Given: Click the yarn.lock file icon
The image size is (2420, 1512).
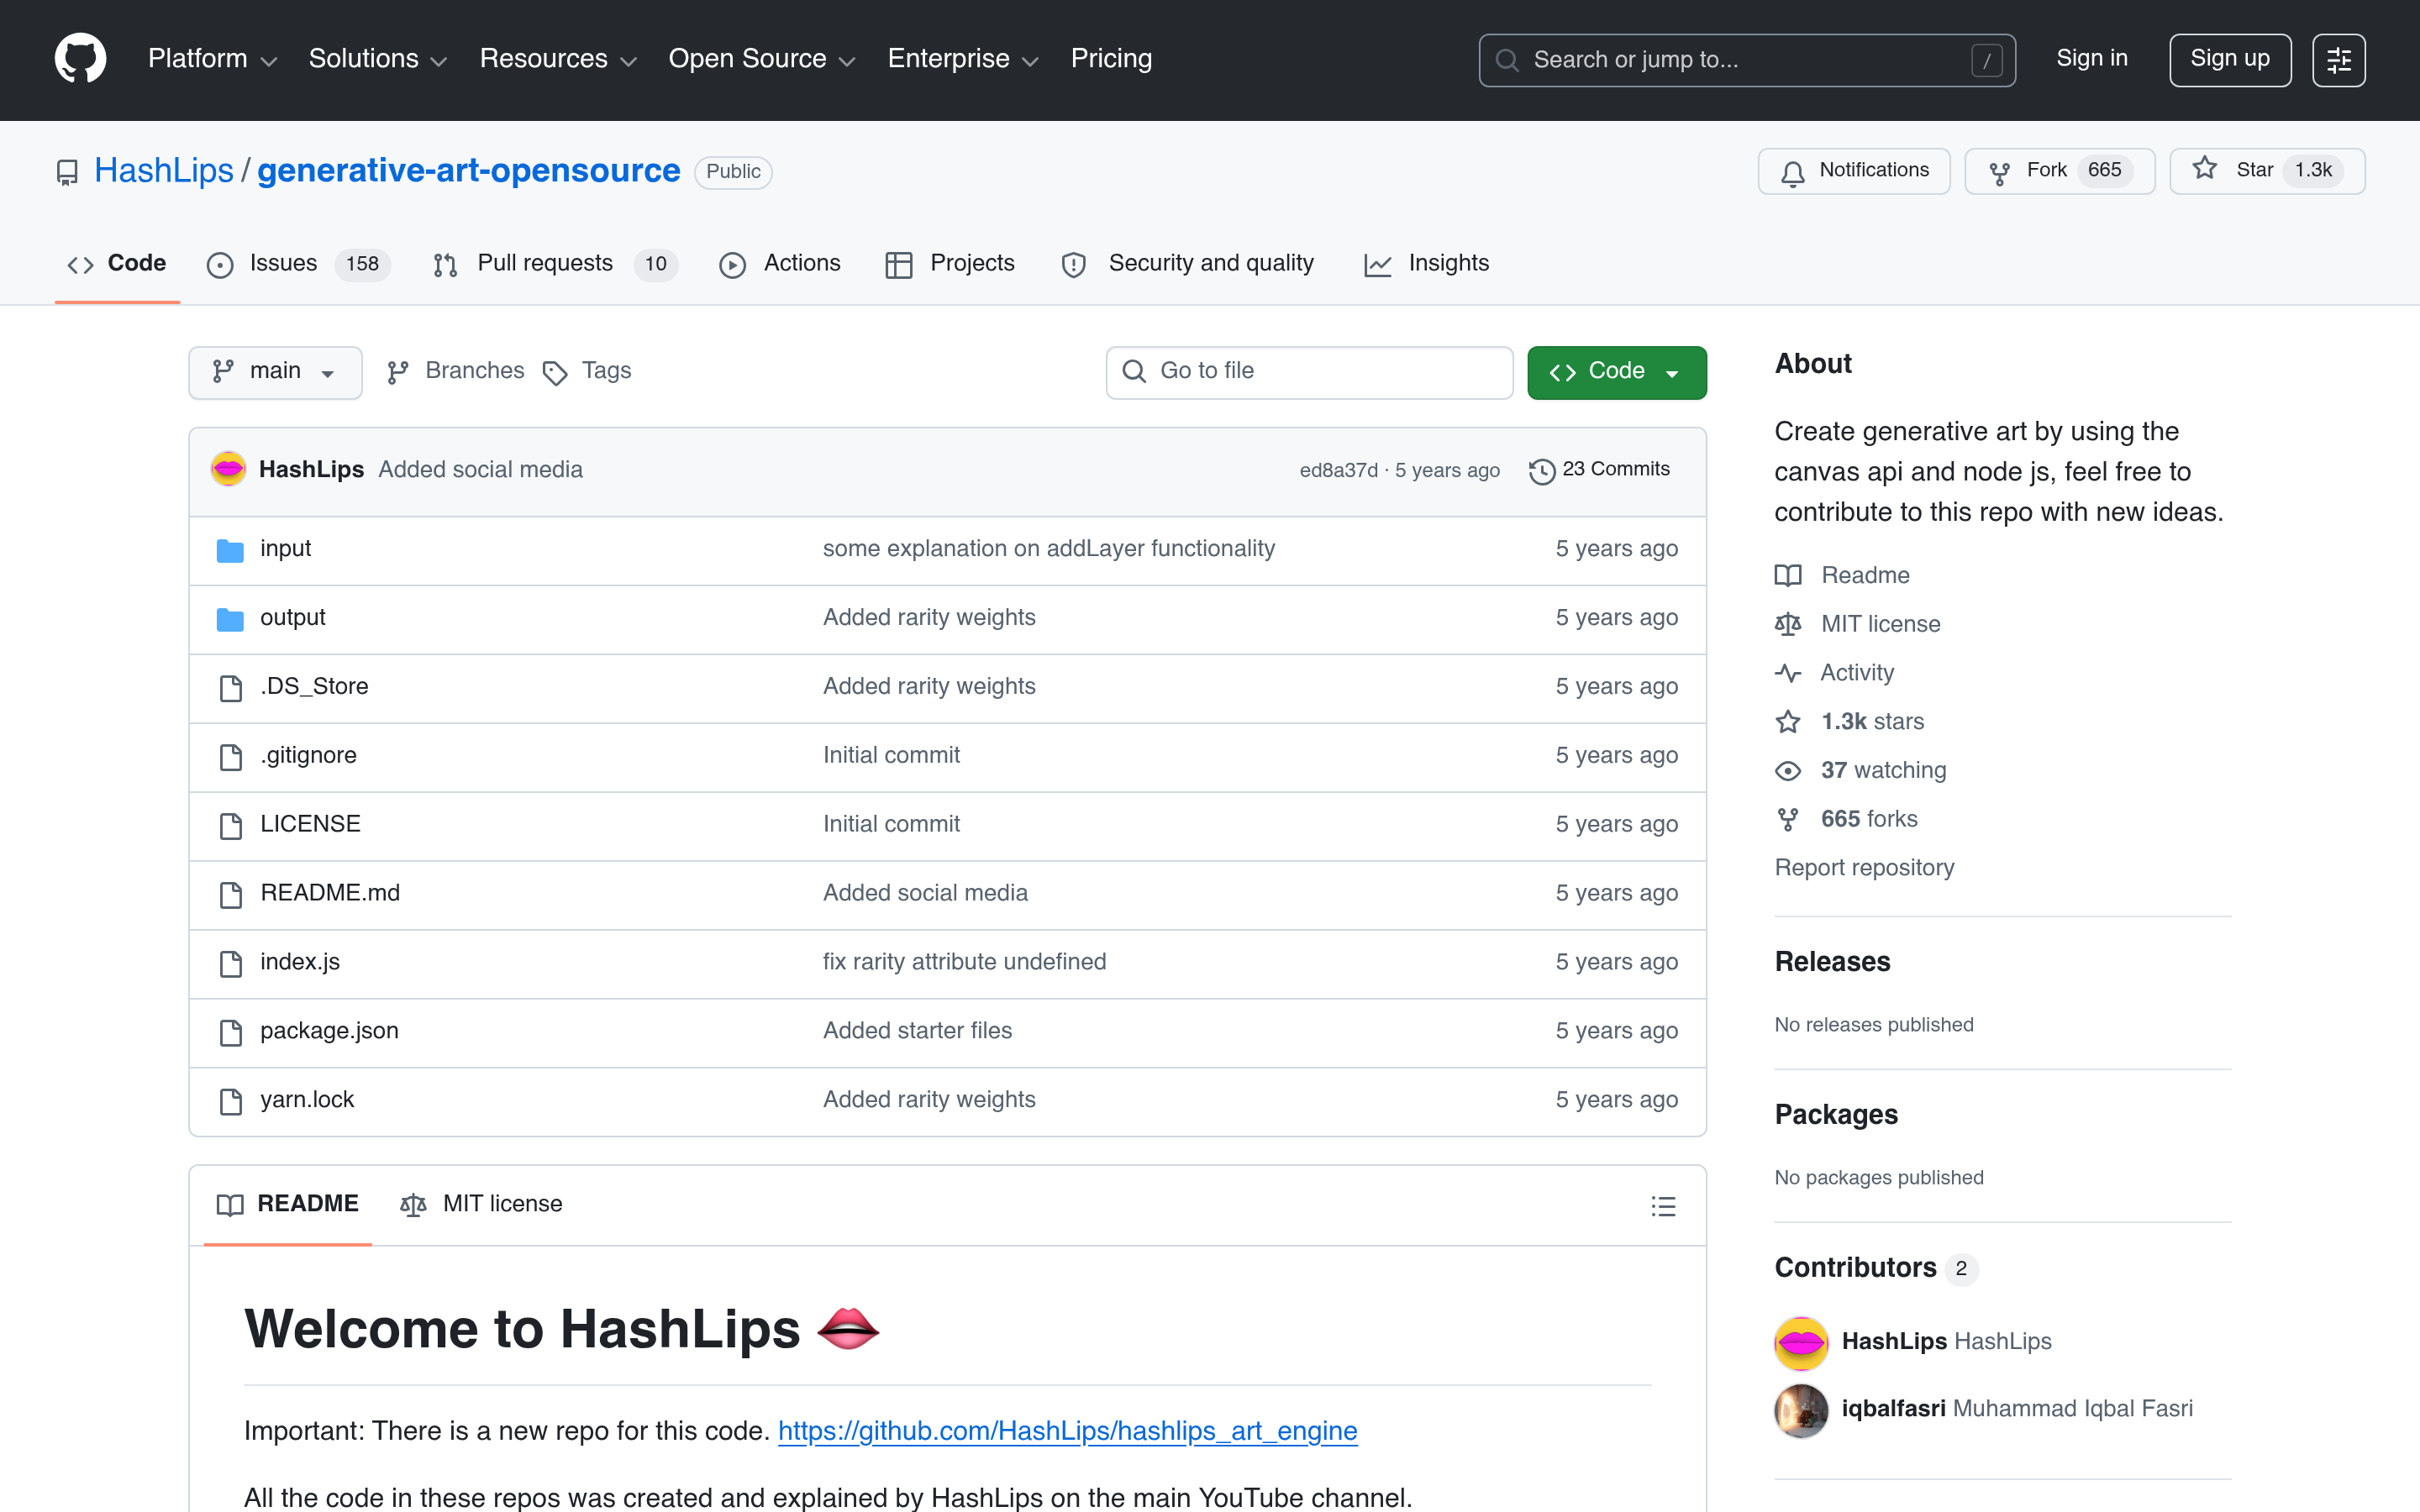Looking at the screenshot, I should click(230, 1101).
